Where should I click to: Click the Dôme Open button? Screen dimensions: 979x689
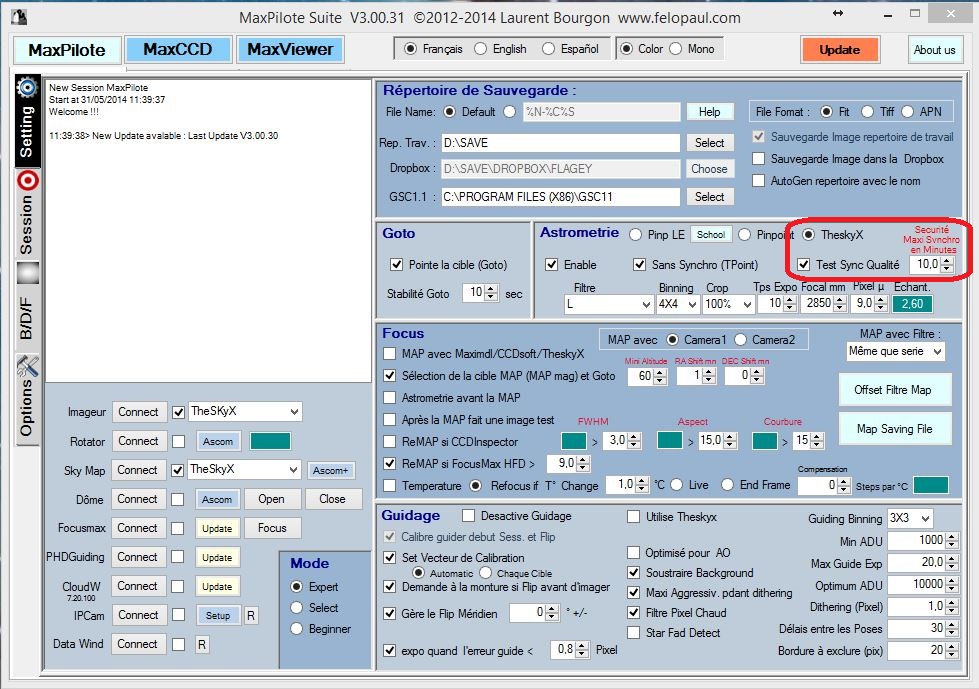(271, 499)
